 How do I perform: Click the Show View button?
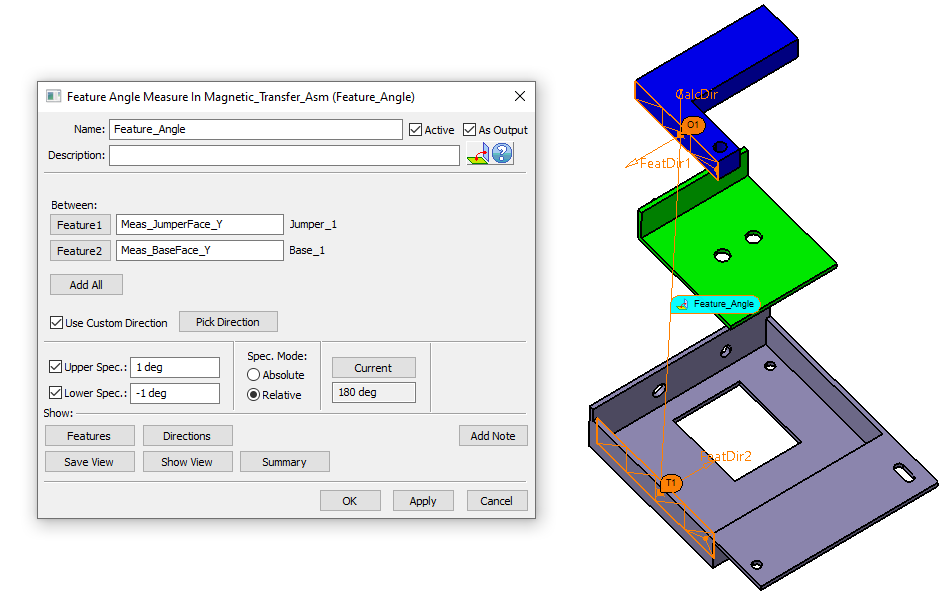click(x=187, y=462)
